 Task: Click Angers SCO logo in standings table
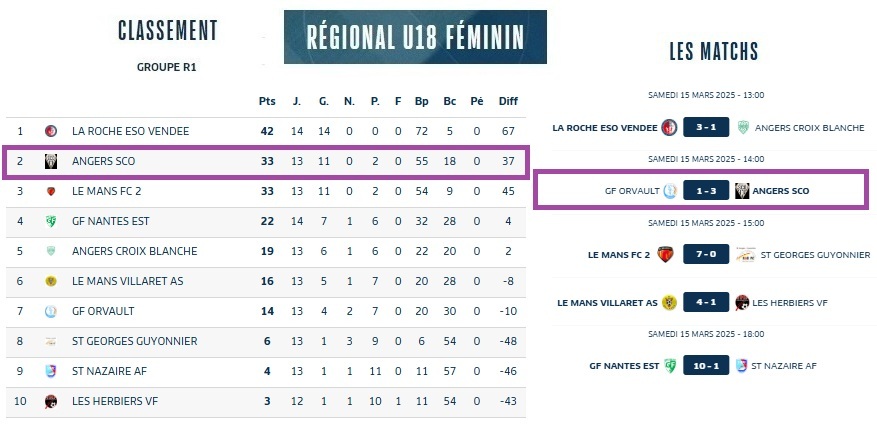pyautogui.click(x=51, y=161)
